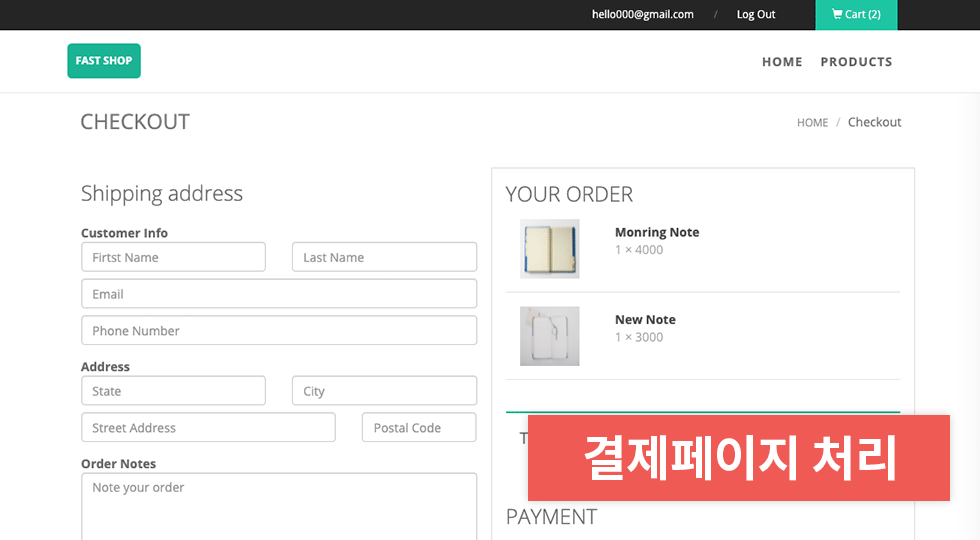
Task: Focus the Street Address field
Action: click(x=208, y=428)
